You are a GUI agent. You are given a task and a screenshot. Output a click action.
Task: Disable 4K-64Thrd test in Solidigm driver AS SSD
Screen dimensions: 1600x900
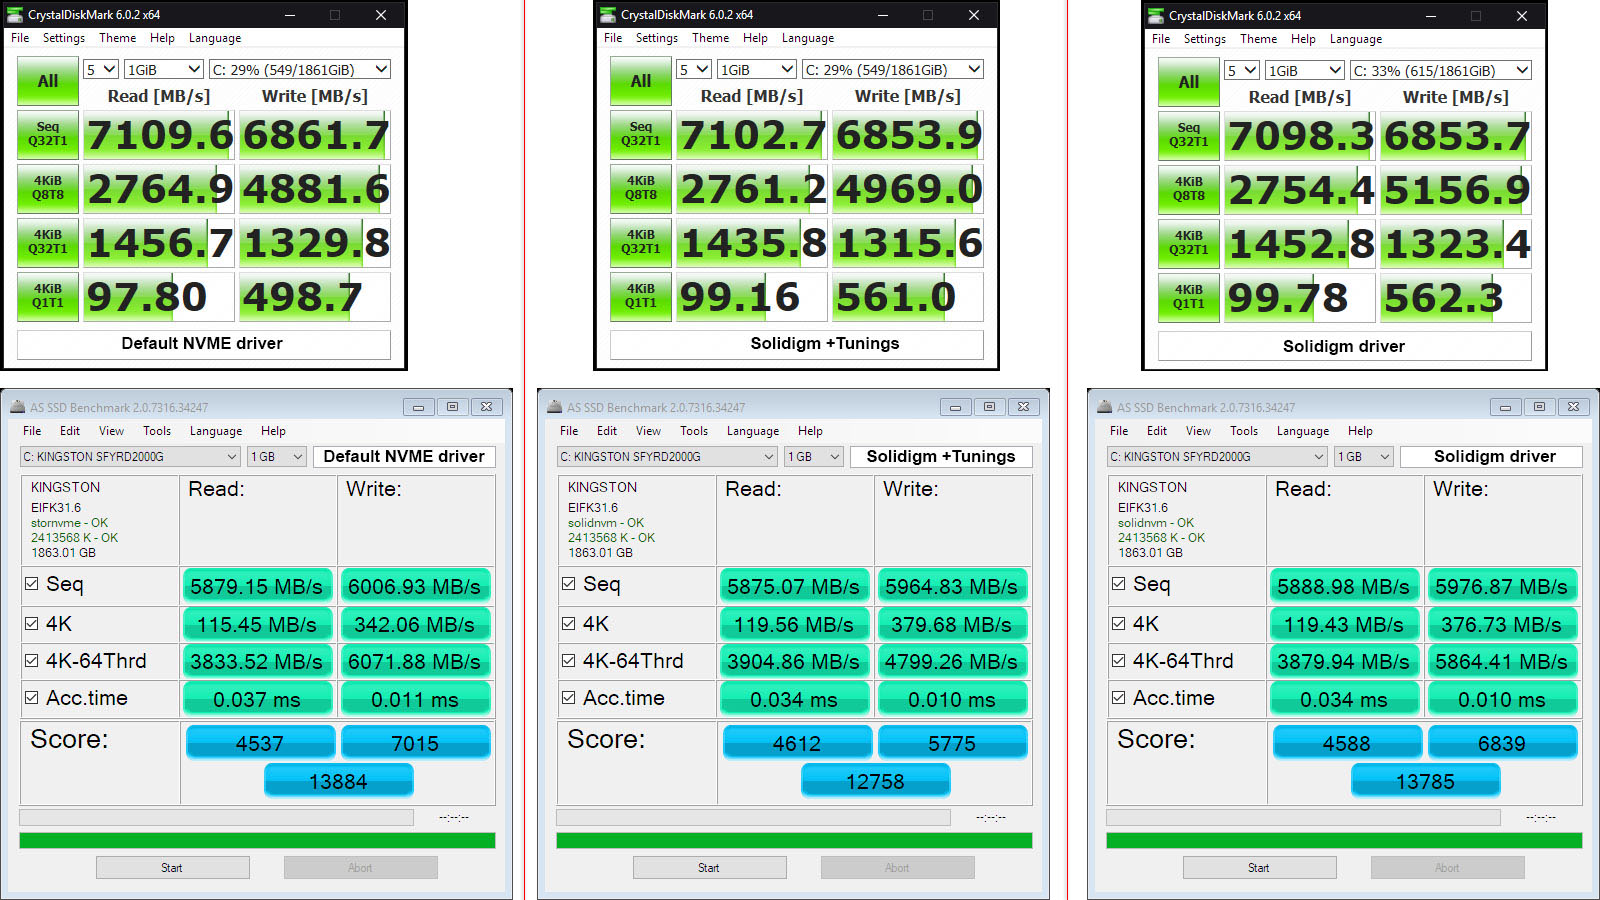(x=1119, y=661)
